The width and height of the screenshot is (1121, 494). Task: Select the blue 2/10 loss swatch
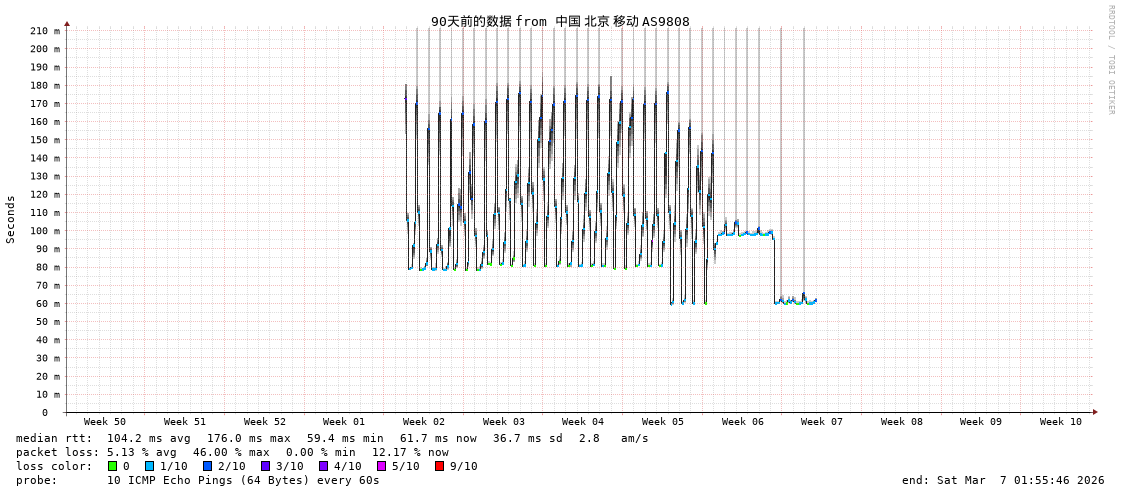[x=207, y=466]
